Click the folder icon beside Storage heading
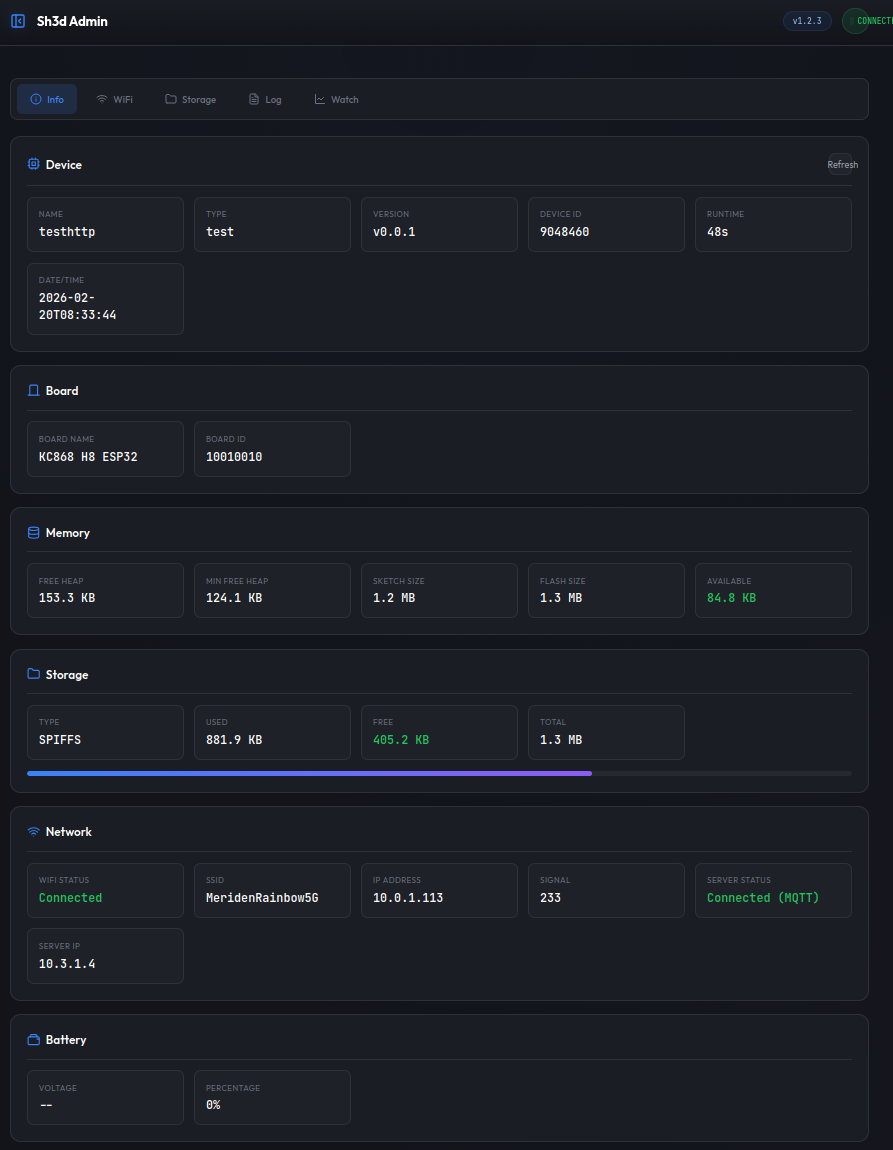 pyautogui.click(x=33, y=675)
